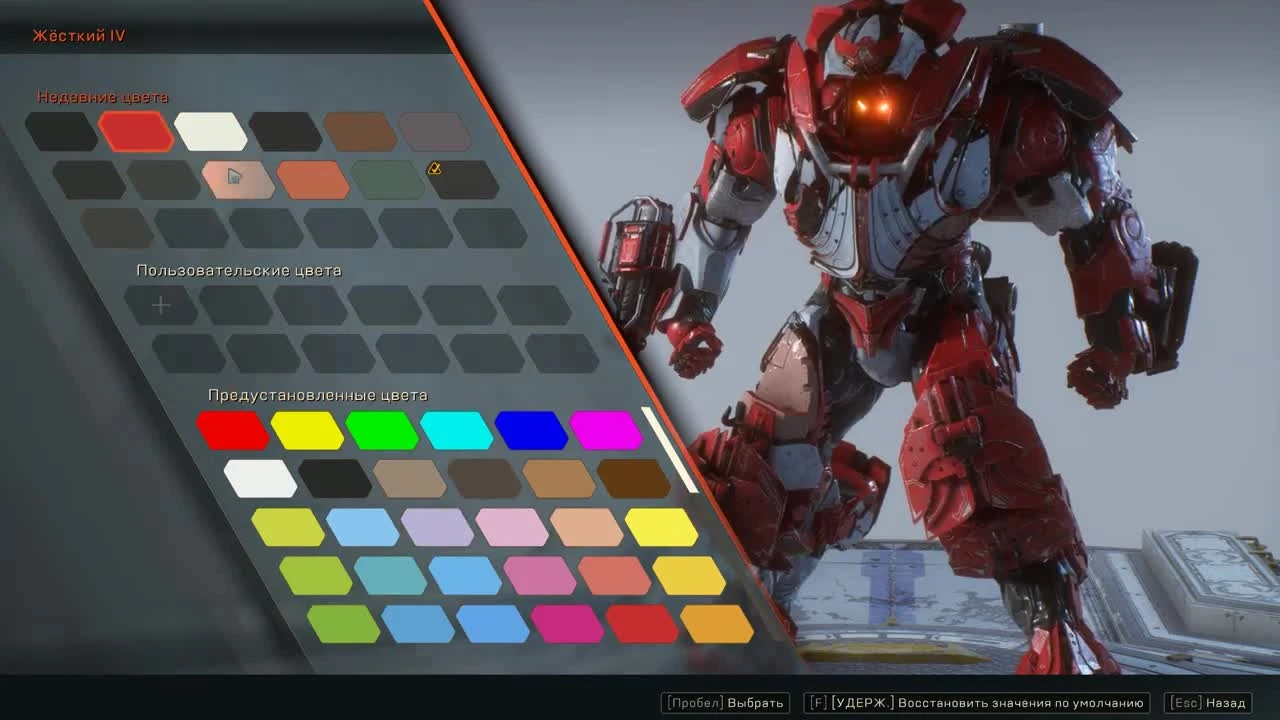Screen dimensions: 1280x720
Task: Pick the hot pink preset in the bottom preset row
Action: click(568, 624)
